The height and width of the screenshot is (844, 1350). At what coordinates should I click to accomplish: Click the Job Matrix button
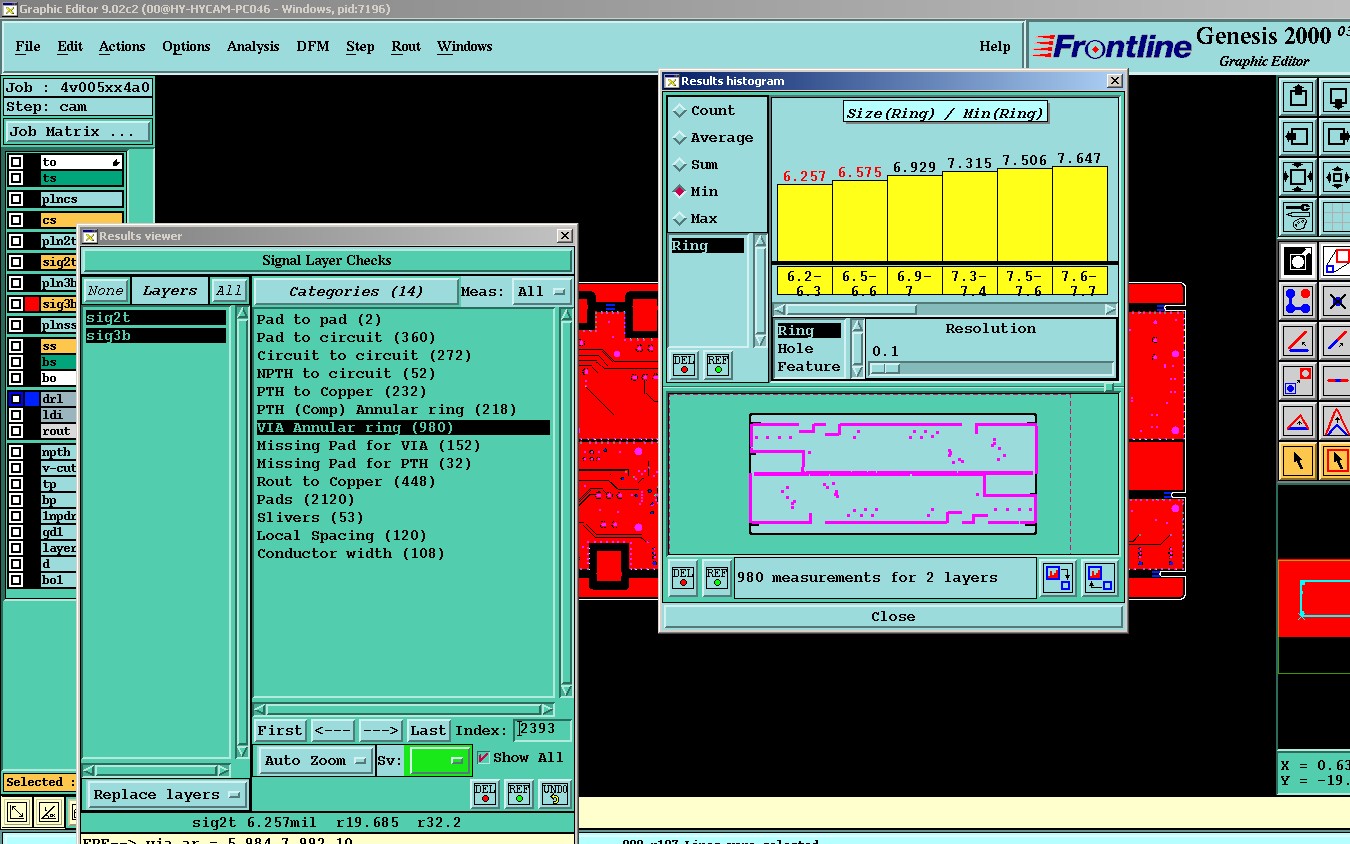(x=78, y=131)
